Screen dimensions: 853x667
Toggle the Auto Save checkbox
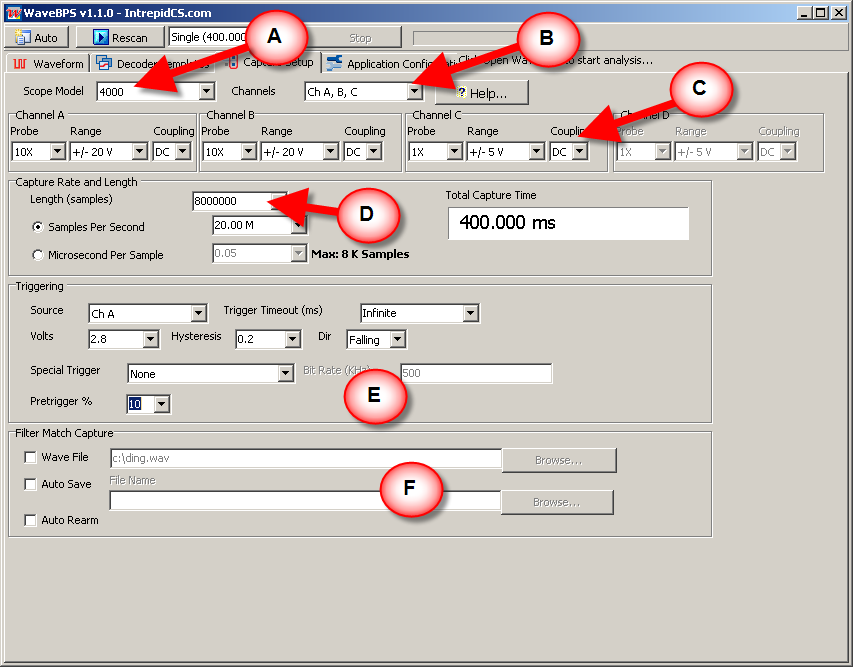coord(31,485)
